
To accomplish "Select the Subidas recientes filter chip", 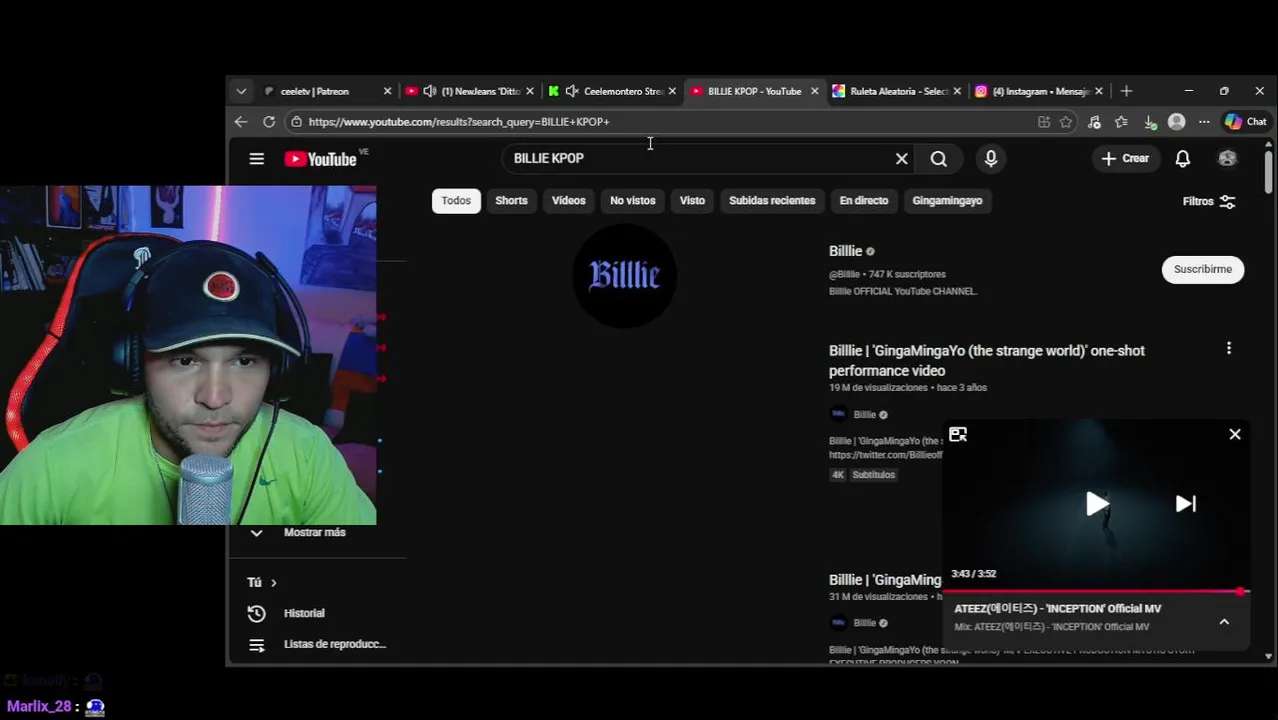I will pyautogui.click(x=772, y=200).
